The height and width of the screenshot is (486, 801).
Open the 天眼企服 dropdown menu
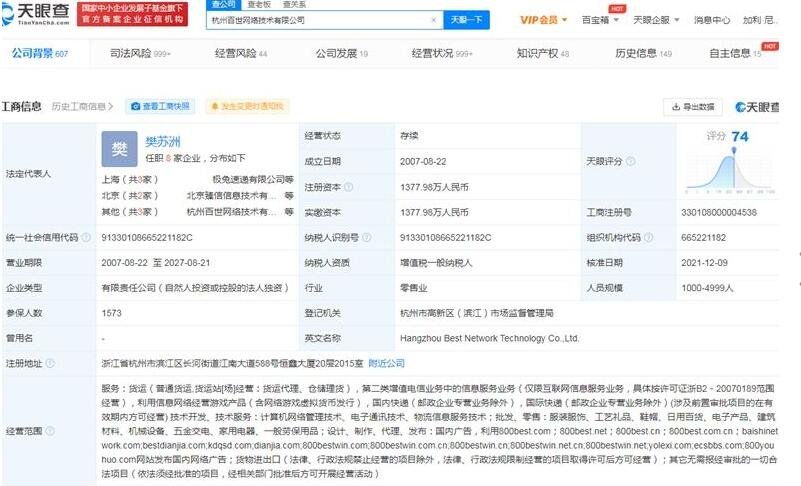(656, 20)
